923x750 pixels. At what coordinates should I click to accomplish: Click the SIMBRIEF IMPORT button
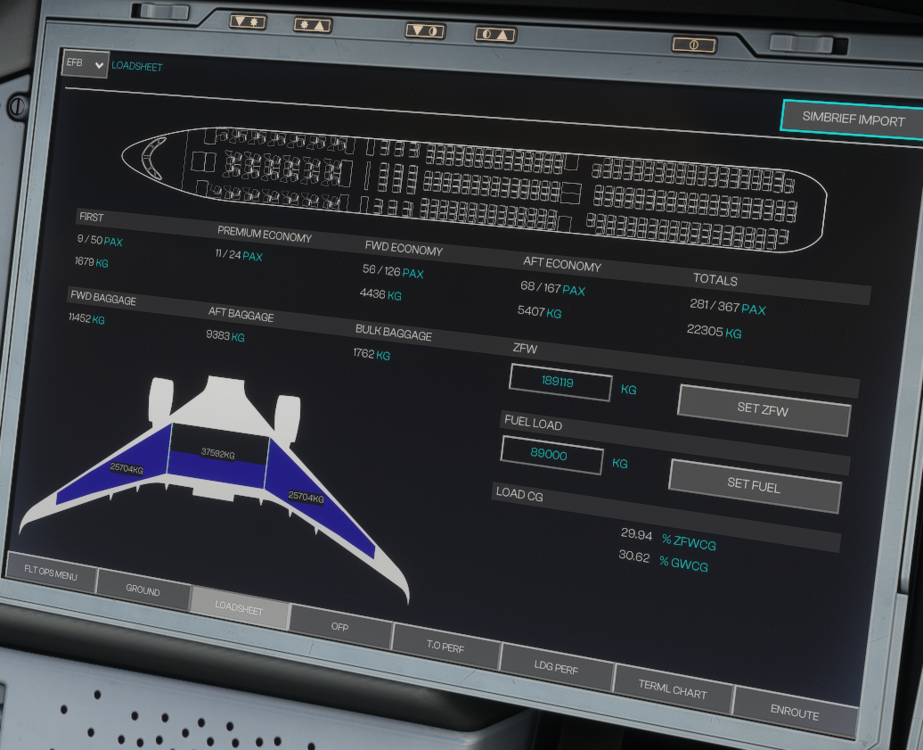coord(852,118)
